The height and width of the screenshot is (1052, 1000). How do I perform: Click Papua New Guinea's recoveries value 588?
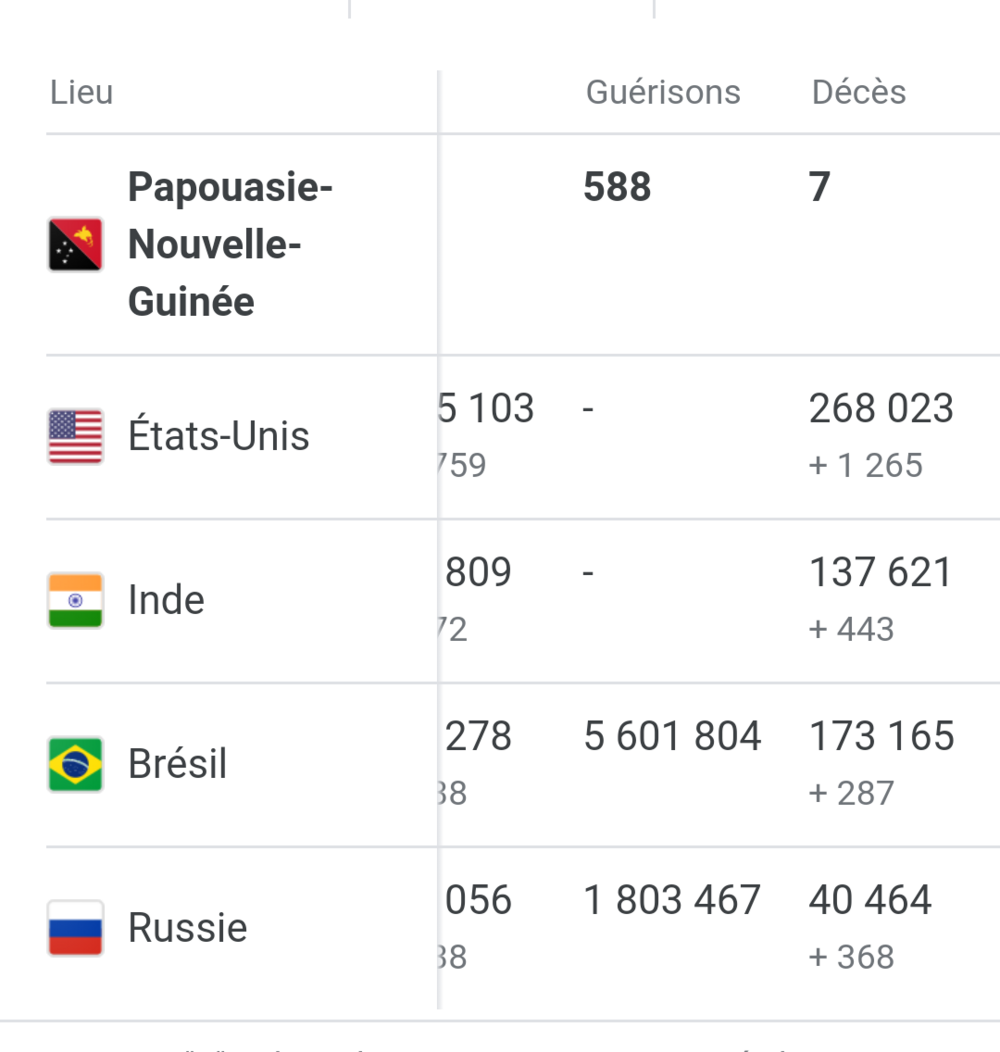pos(617,188)
